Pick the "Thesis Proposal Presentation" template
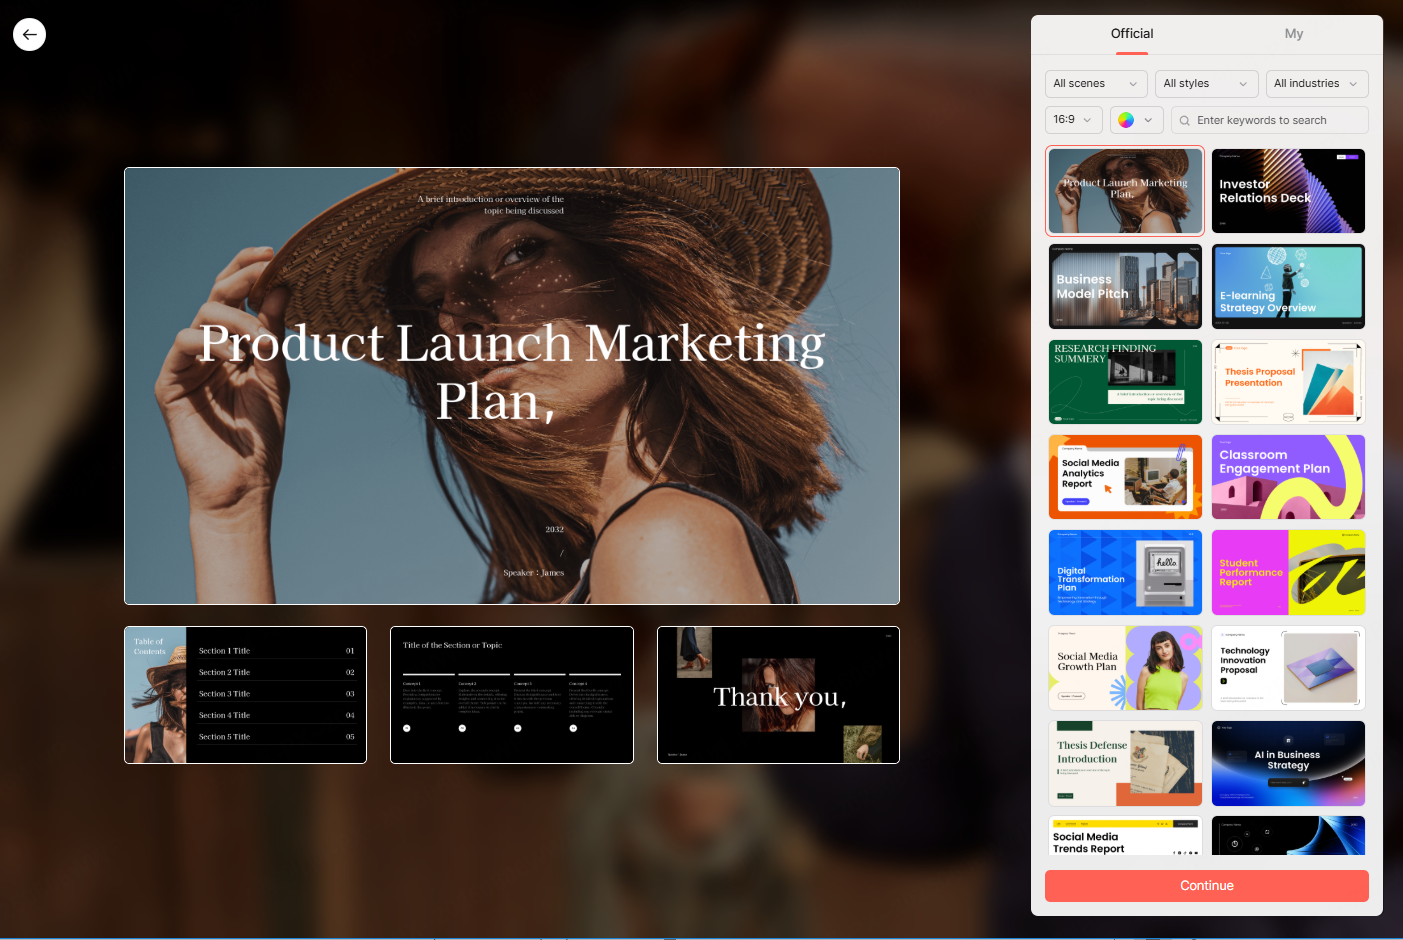1403x940 pixels. 1288,382
